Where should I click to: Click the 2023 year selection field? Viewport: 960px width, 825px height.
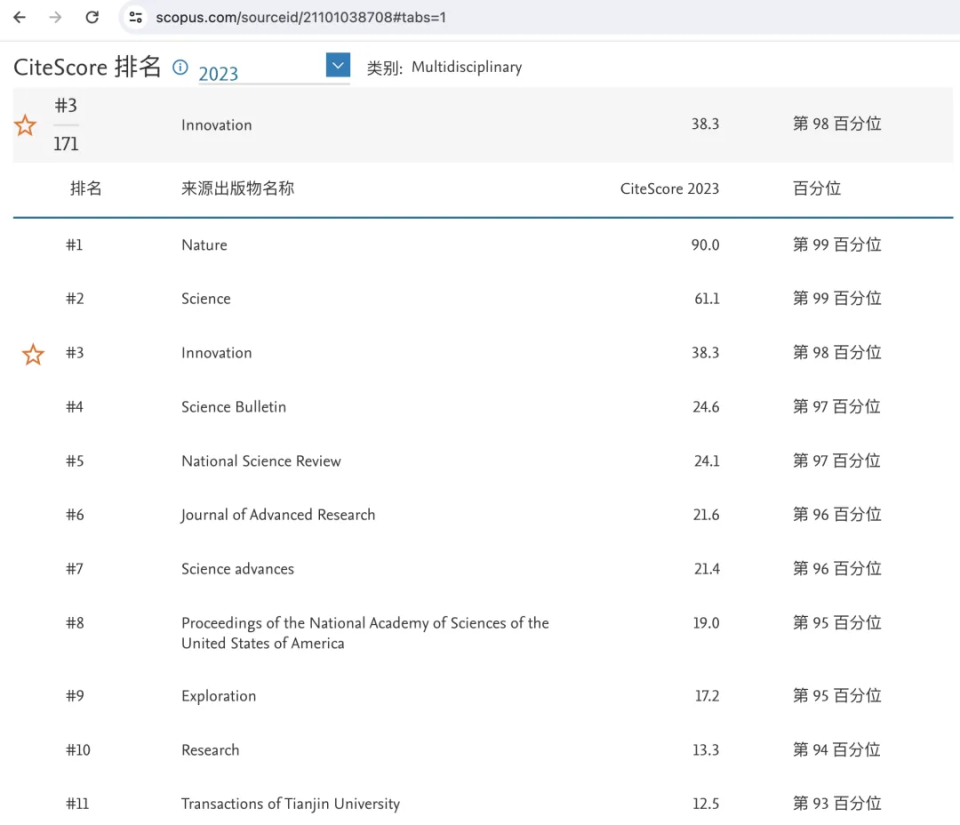(x=260, y=73)
